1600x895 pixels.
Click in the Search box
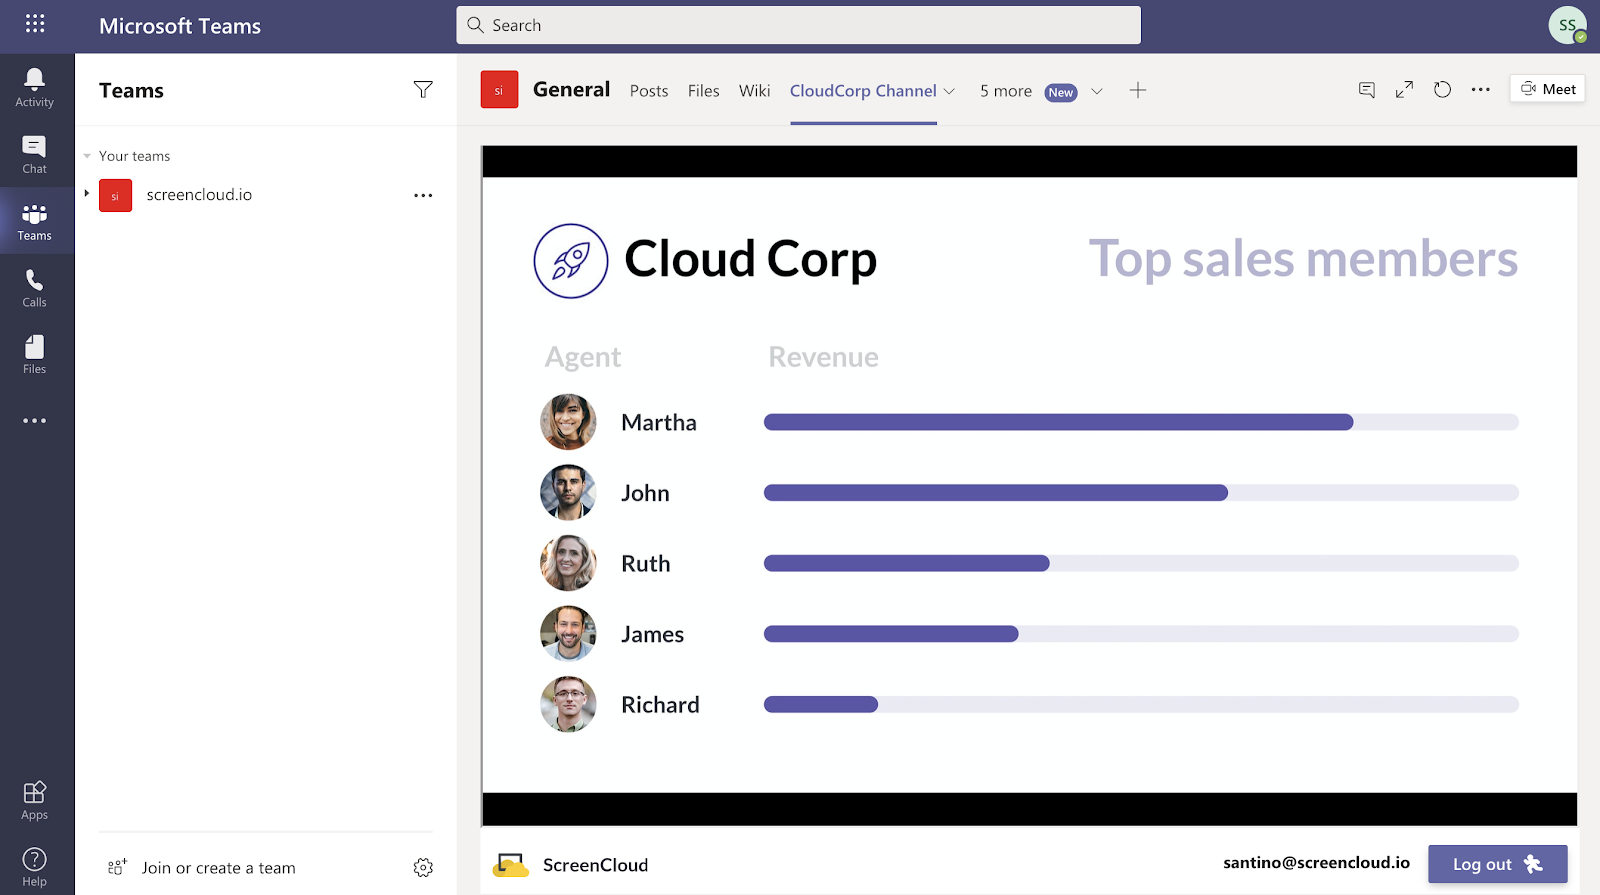798,25
